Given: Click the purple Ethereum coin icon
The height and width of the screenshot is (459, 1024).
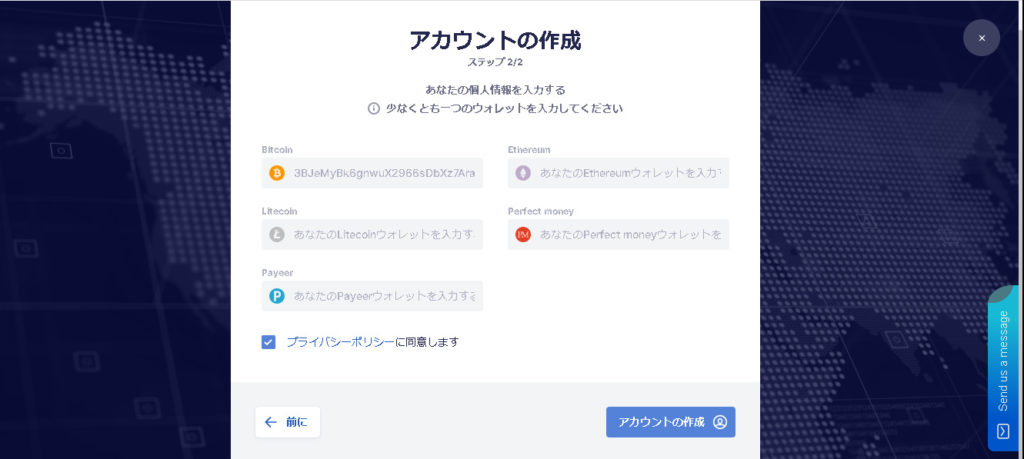Looking at the screenshot, I should 523,173.
